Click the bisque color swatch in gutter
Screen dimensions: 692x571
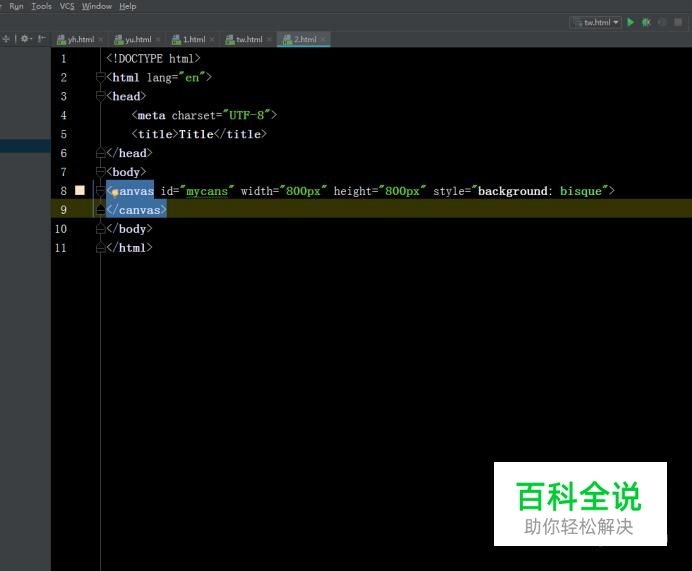click(80, 190)
